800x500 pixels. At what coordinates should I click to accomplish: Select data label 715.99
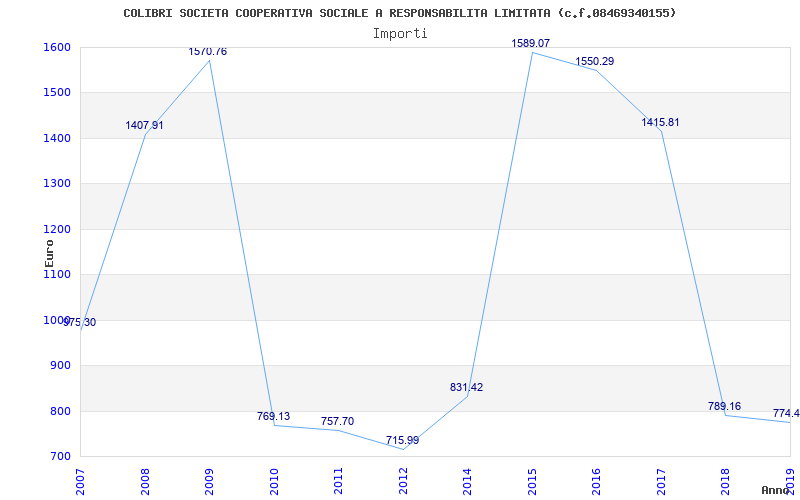pyautogui.click(x=403, y=440)
